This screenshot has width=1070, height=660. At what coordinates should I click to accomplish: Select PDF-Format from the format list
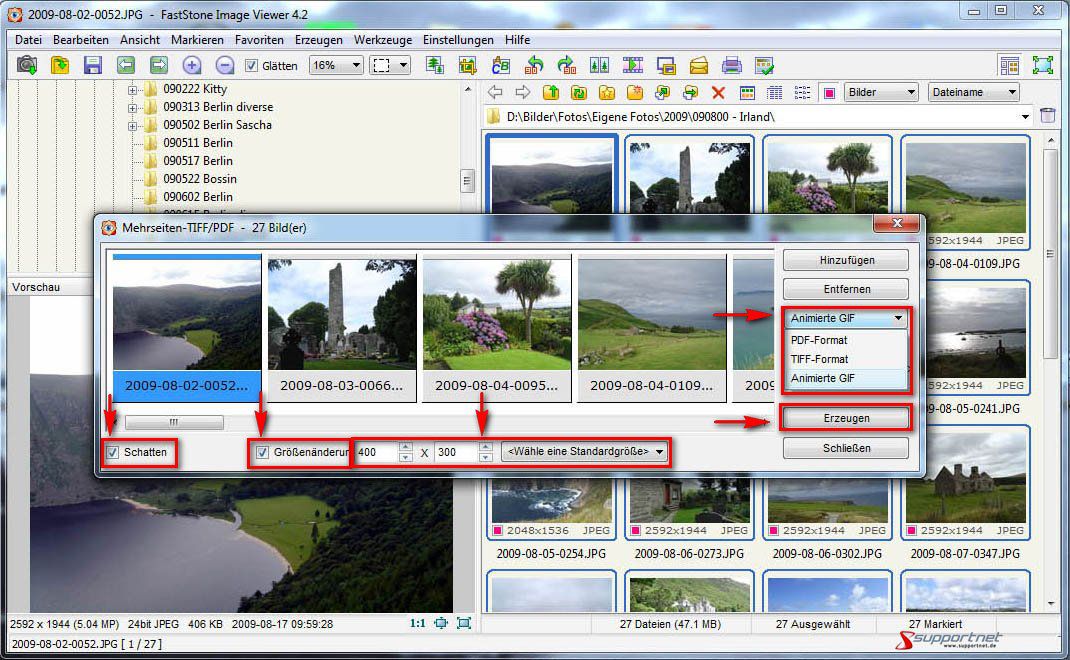click(819, 340)
